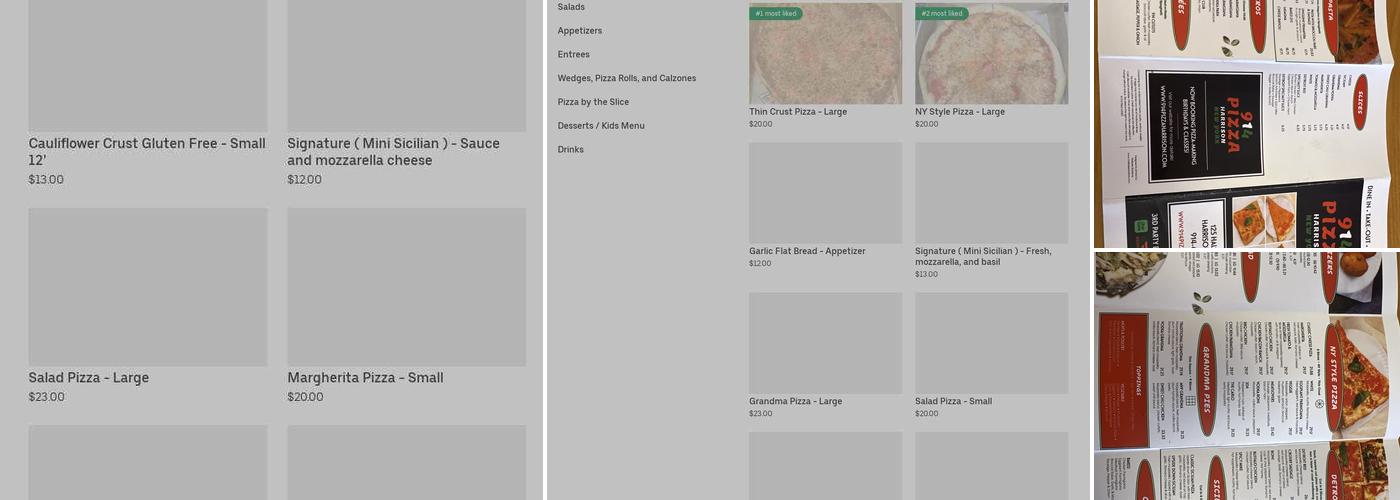Click the $23.00 price under Salad Pizza - Large
This screenshot has height=500, width=1400.
47,397
